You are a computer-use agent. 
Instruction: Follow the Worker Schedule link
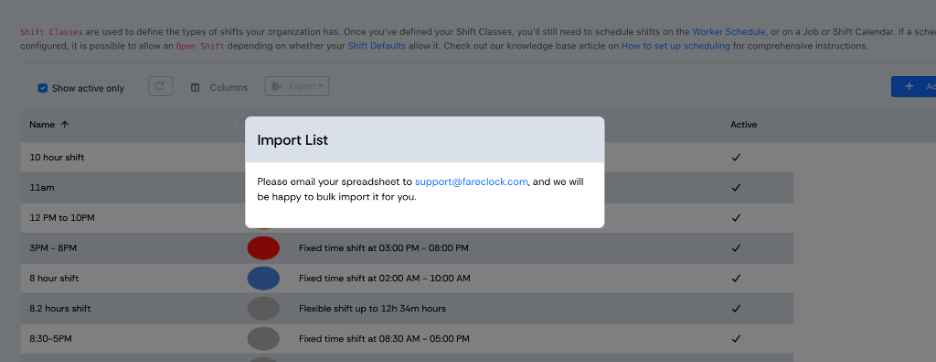pyautogui.click(x=728, y=32)
